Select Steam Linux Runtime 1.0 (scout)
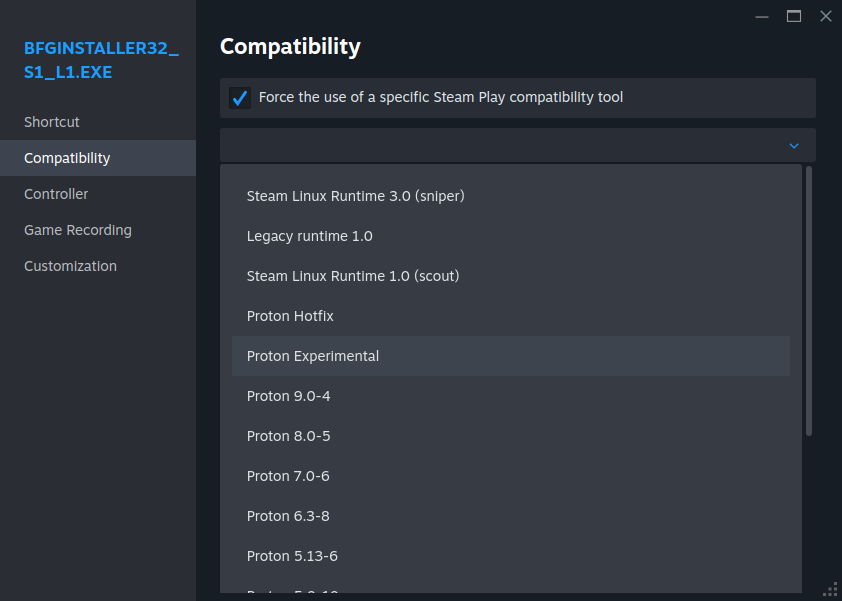842x601 pixels. coord(352,276)
